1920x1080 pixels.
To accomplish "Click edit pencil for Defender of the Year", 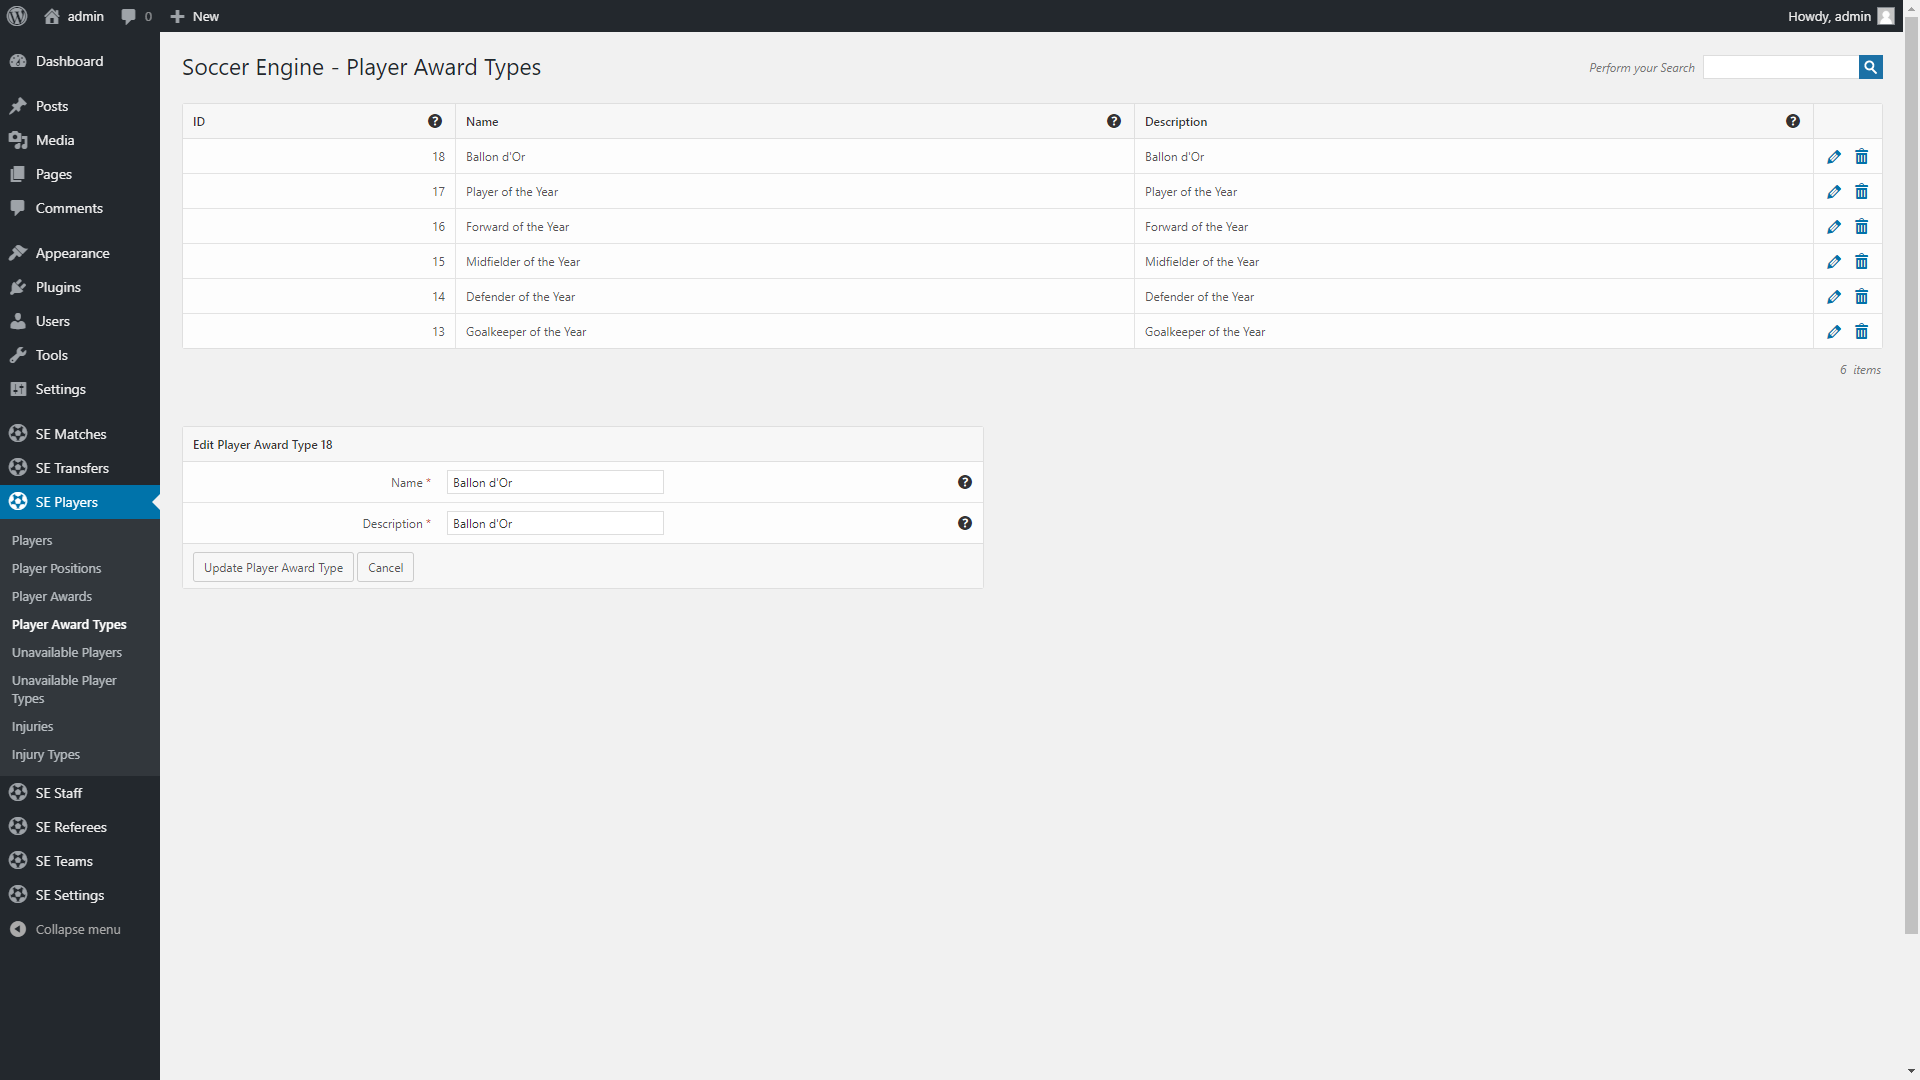I will tap(1833, 297).
